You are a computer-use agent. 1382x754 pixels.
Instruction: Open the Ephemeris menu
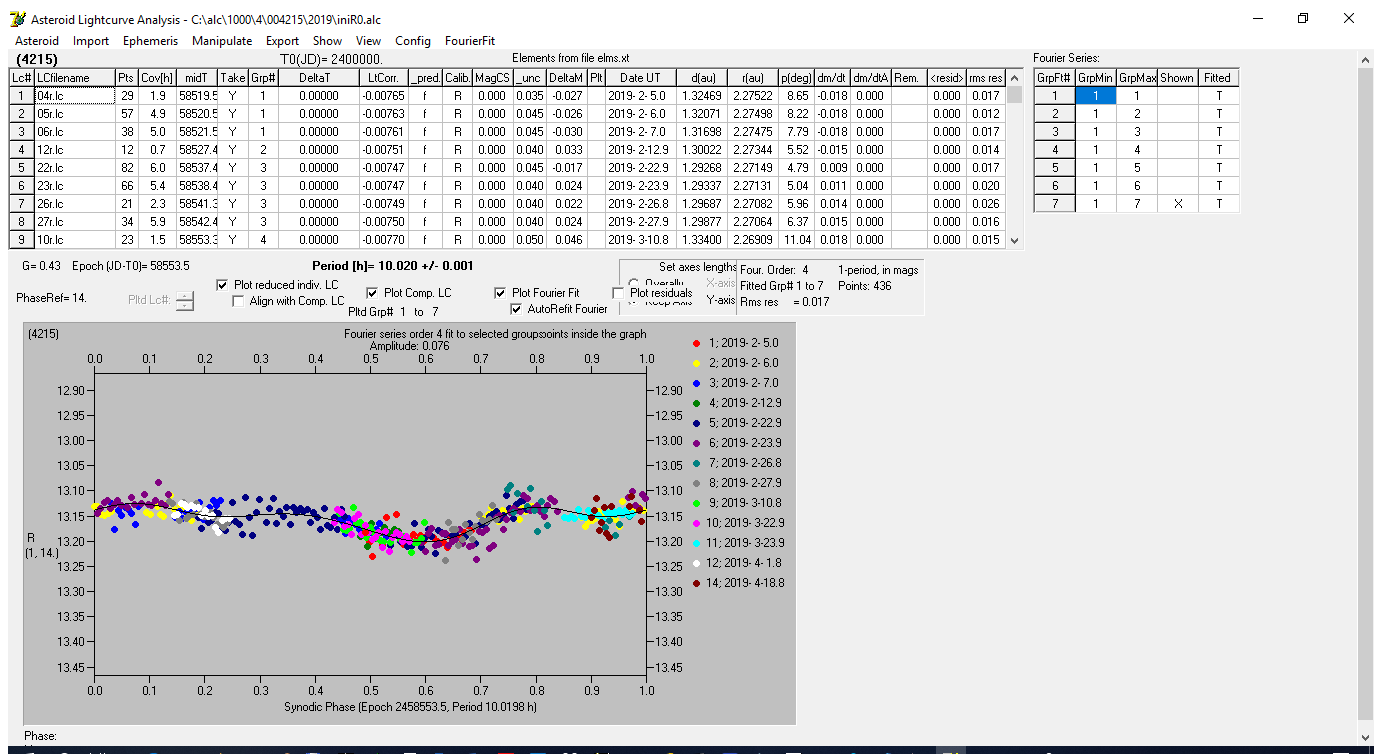tap(150, 41)
